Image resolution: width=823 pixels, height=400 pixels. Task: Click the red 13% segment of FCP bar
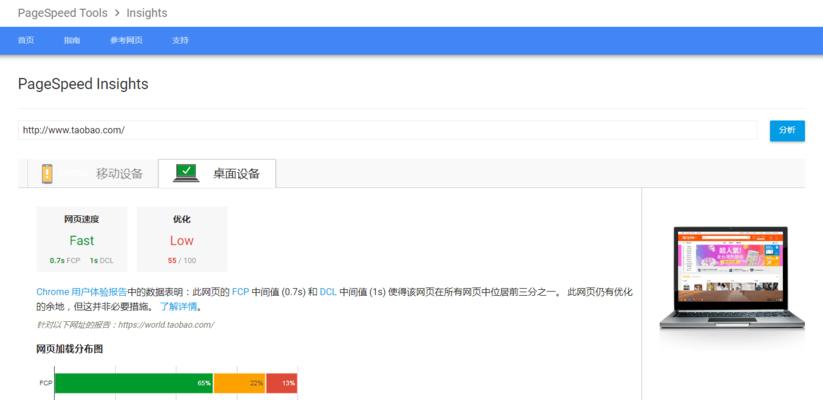281,383
